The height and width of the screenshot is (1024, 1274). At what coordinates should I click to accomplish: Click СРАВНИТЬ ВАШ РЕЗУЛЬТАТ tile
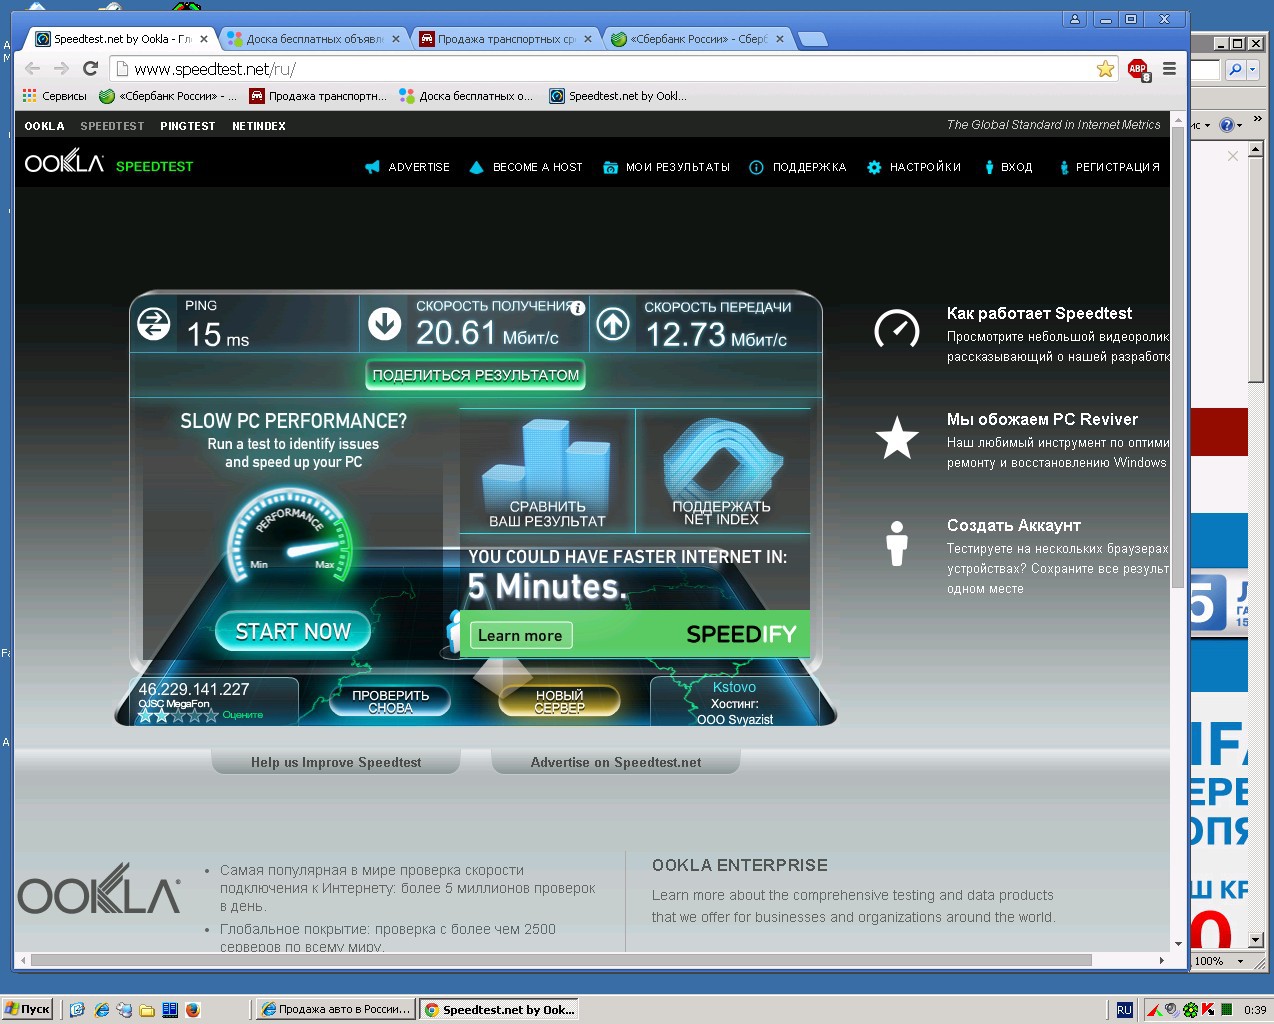547,472
